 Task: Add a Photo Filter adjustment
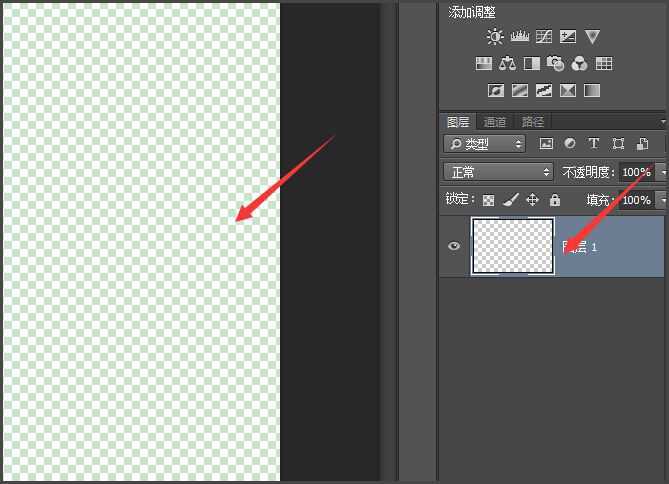pos(556,64)
